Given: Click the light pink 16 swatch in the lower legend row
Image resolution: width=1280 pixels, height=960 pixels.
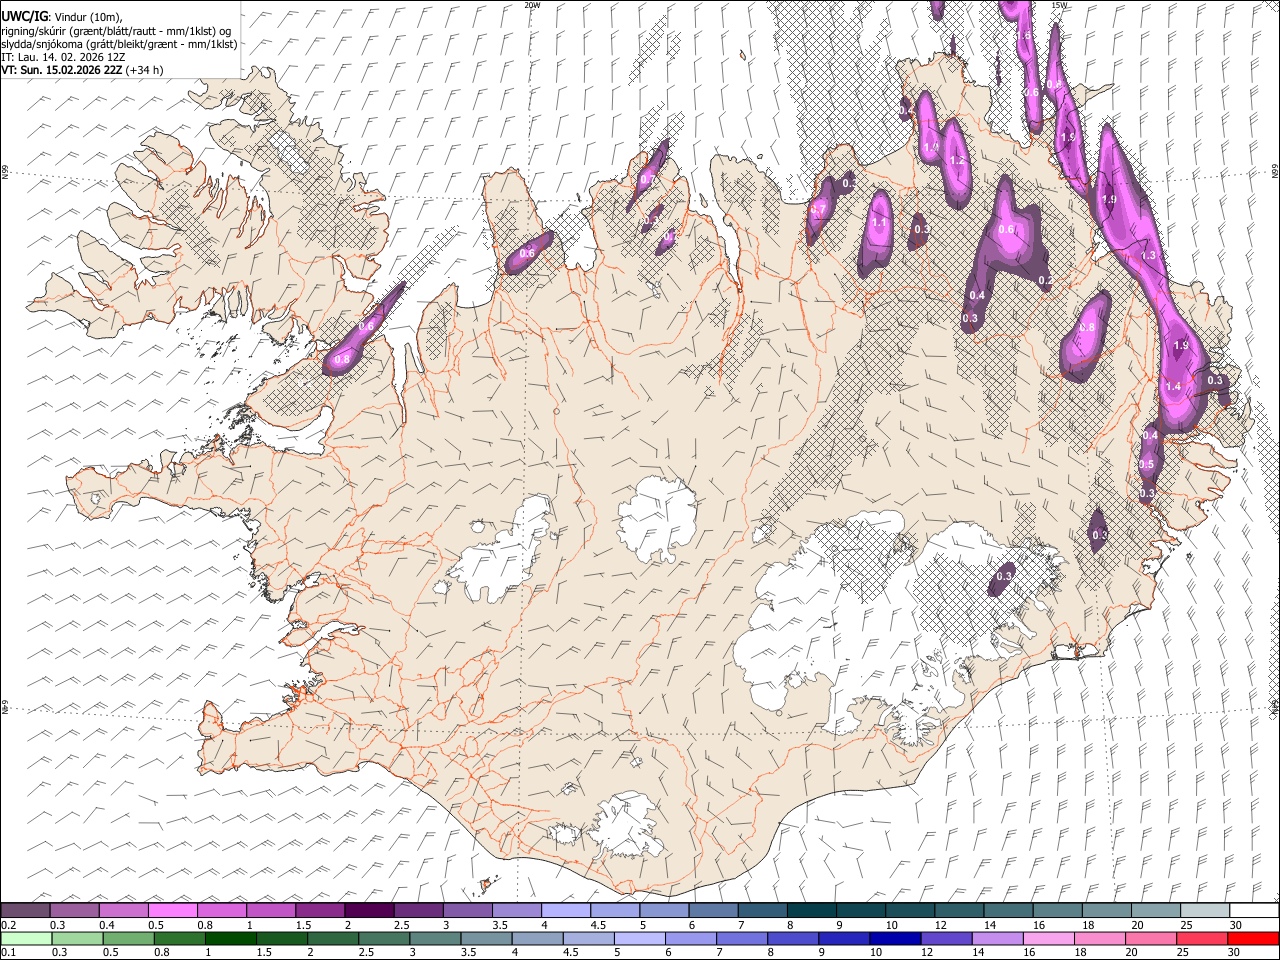Looking at the screenshot, I should coord(1049,938).
